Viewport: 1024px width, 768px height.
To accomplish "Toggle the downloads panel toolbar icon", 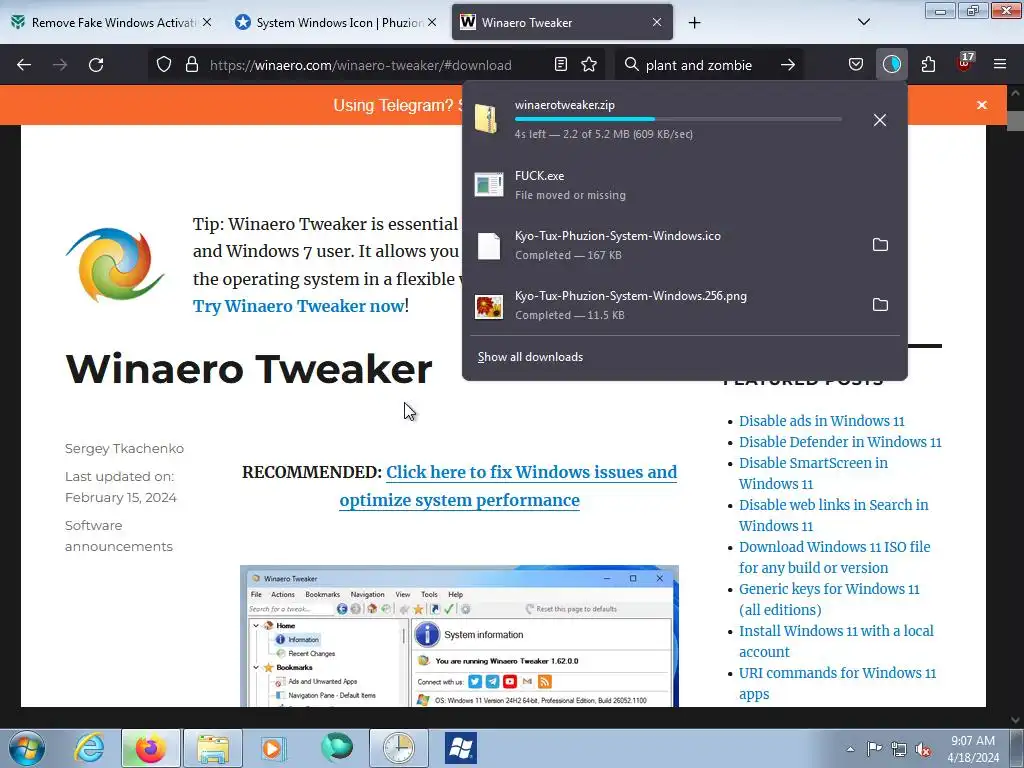I will [x=891, y=65].
